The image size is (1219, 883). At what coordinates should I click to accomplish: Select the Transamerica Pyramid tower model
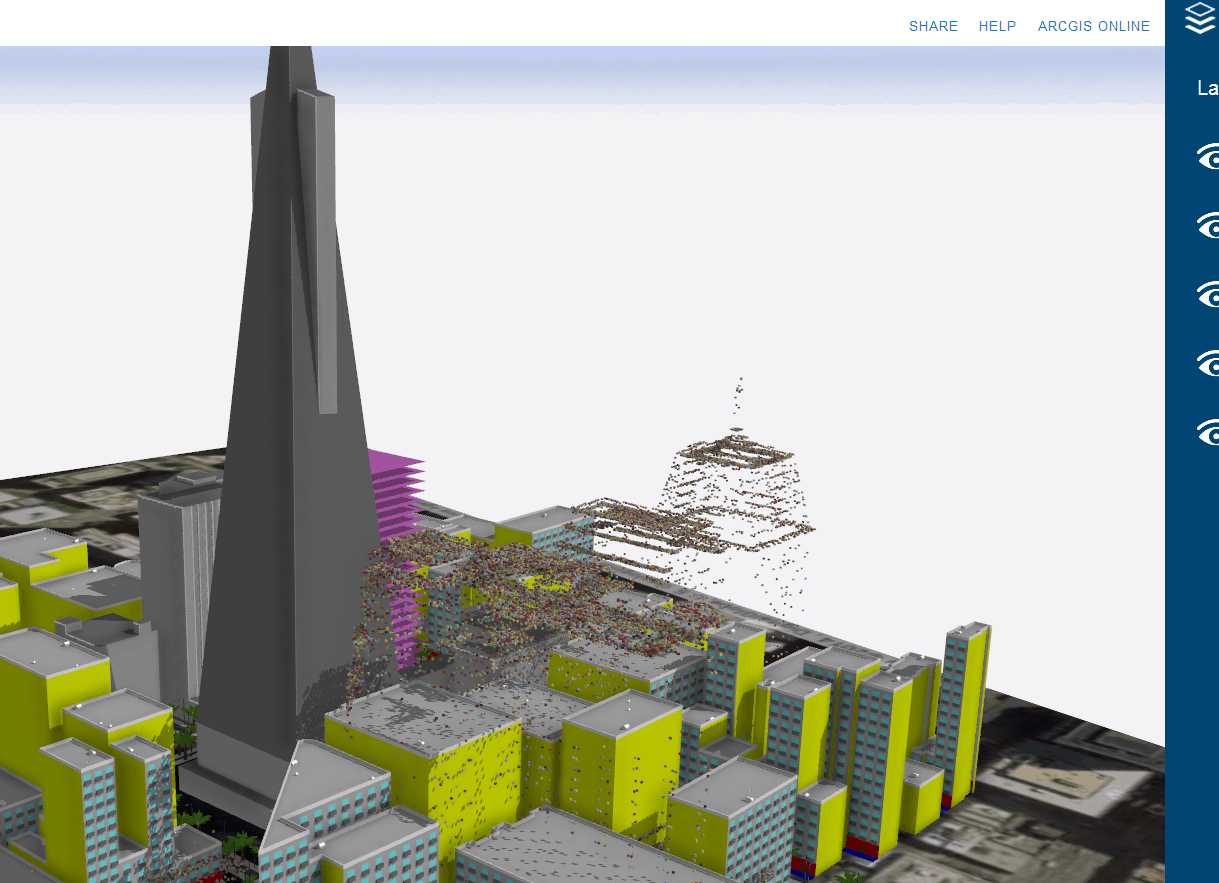point(290,350)
